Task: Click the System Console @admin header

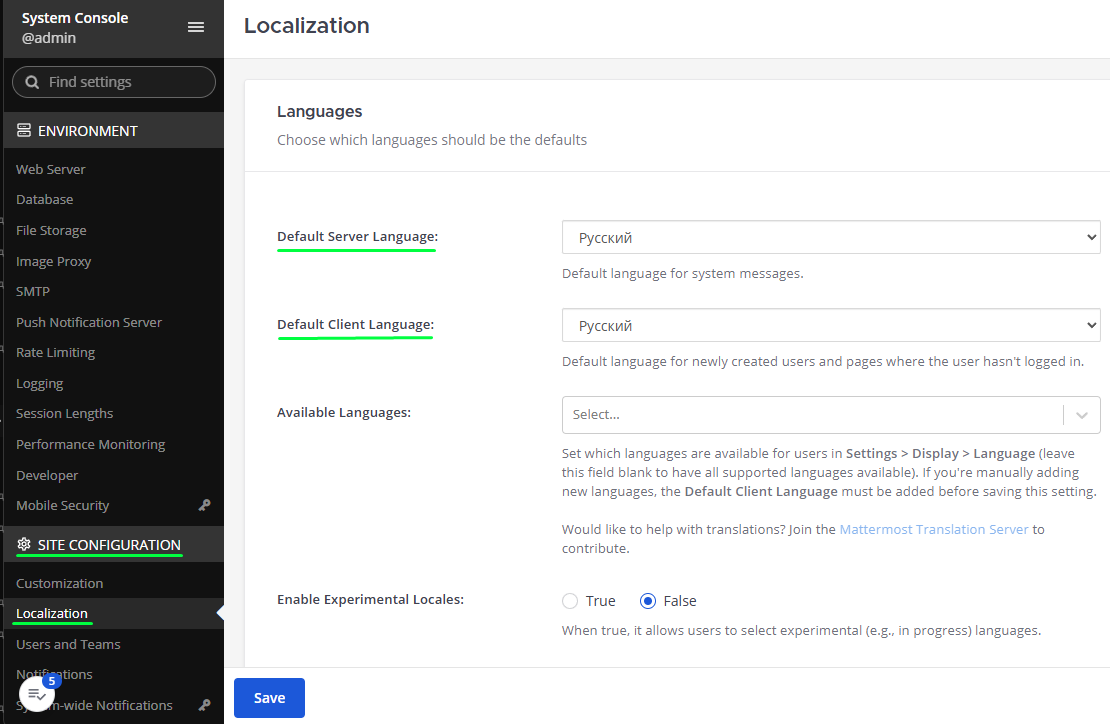Action: click(x=75, y=28)
